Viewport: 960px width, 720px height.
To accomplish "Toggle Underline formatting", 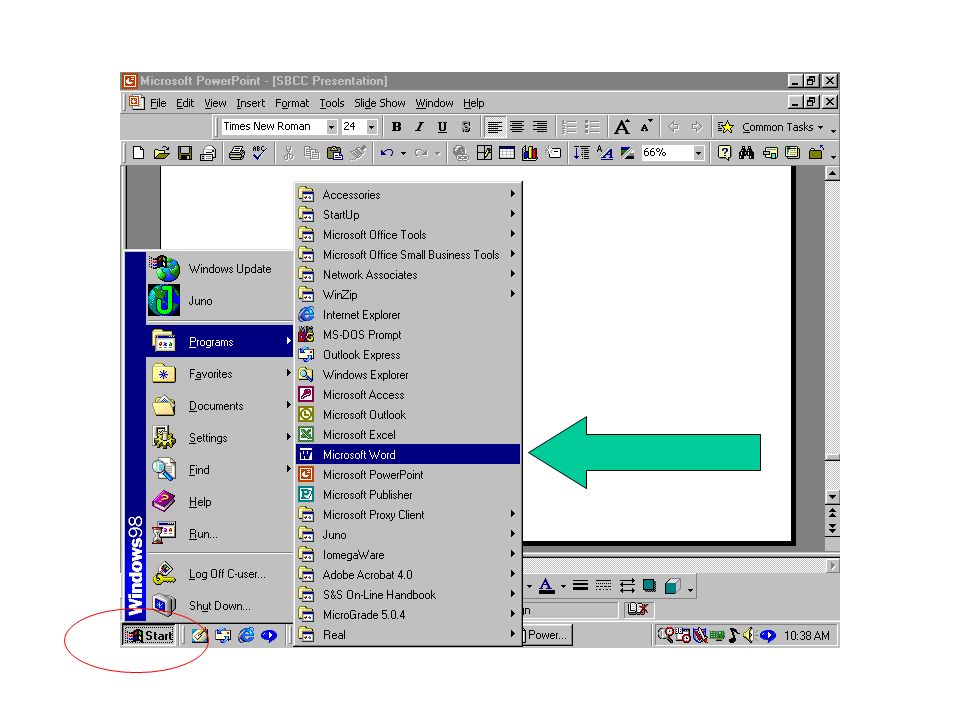I will point(442,127).
